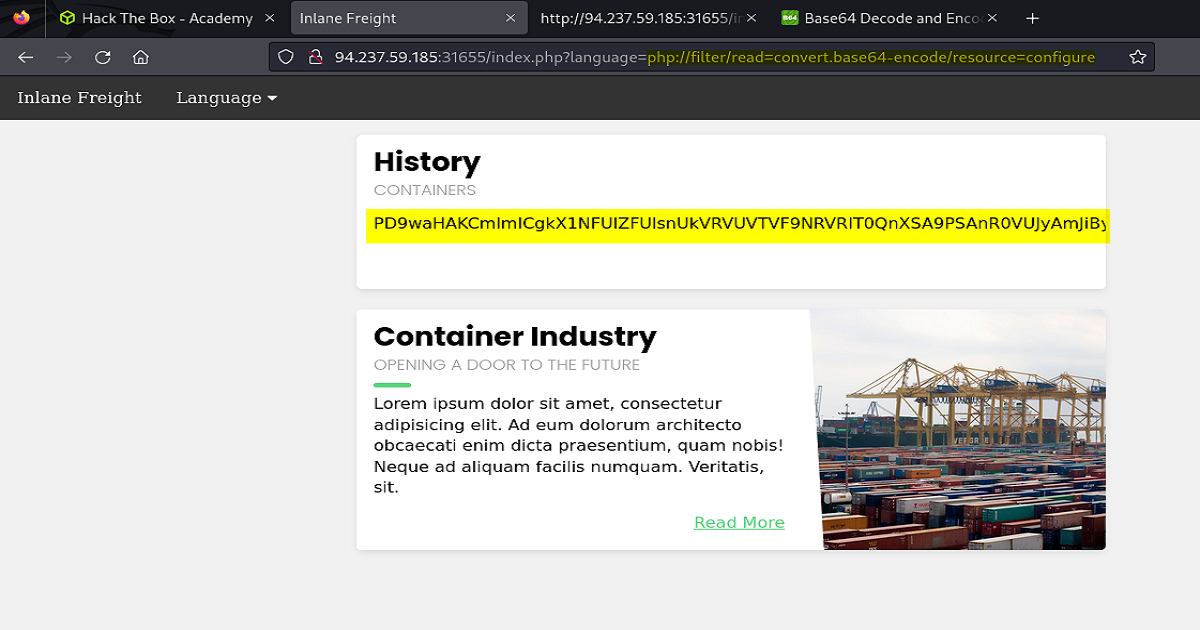The height and width of the screenshot is (630, 1200).
Task: Open the tracking protection shield icon
Action: (x=286, y=57)
